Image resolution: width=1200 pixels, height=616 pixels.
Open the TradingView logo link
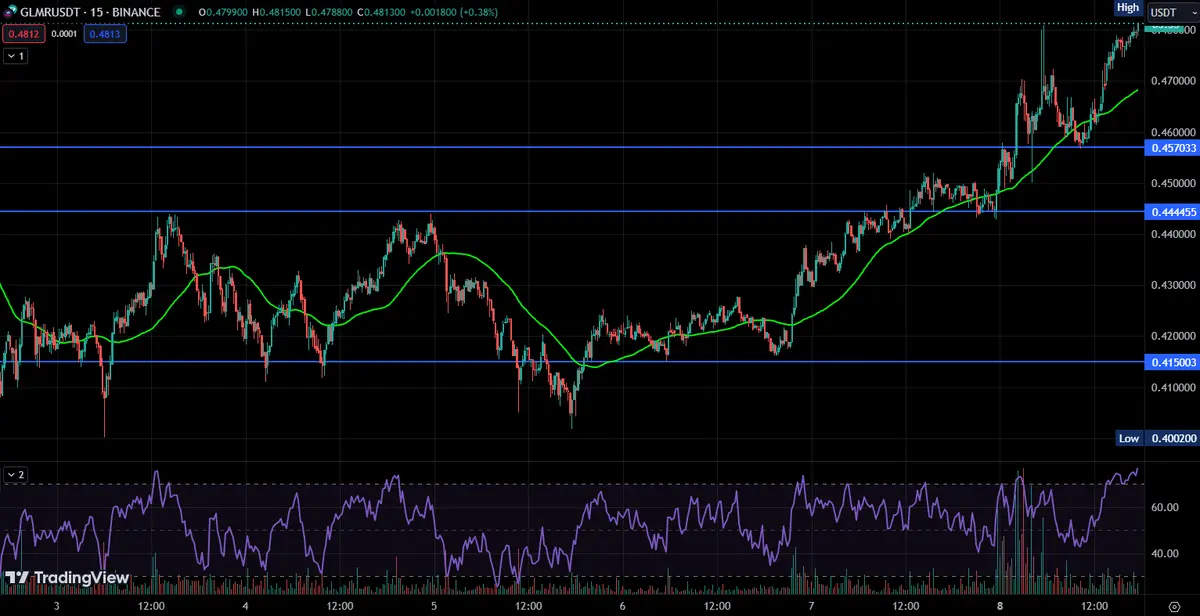click(x=67, y=578)
